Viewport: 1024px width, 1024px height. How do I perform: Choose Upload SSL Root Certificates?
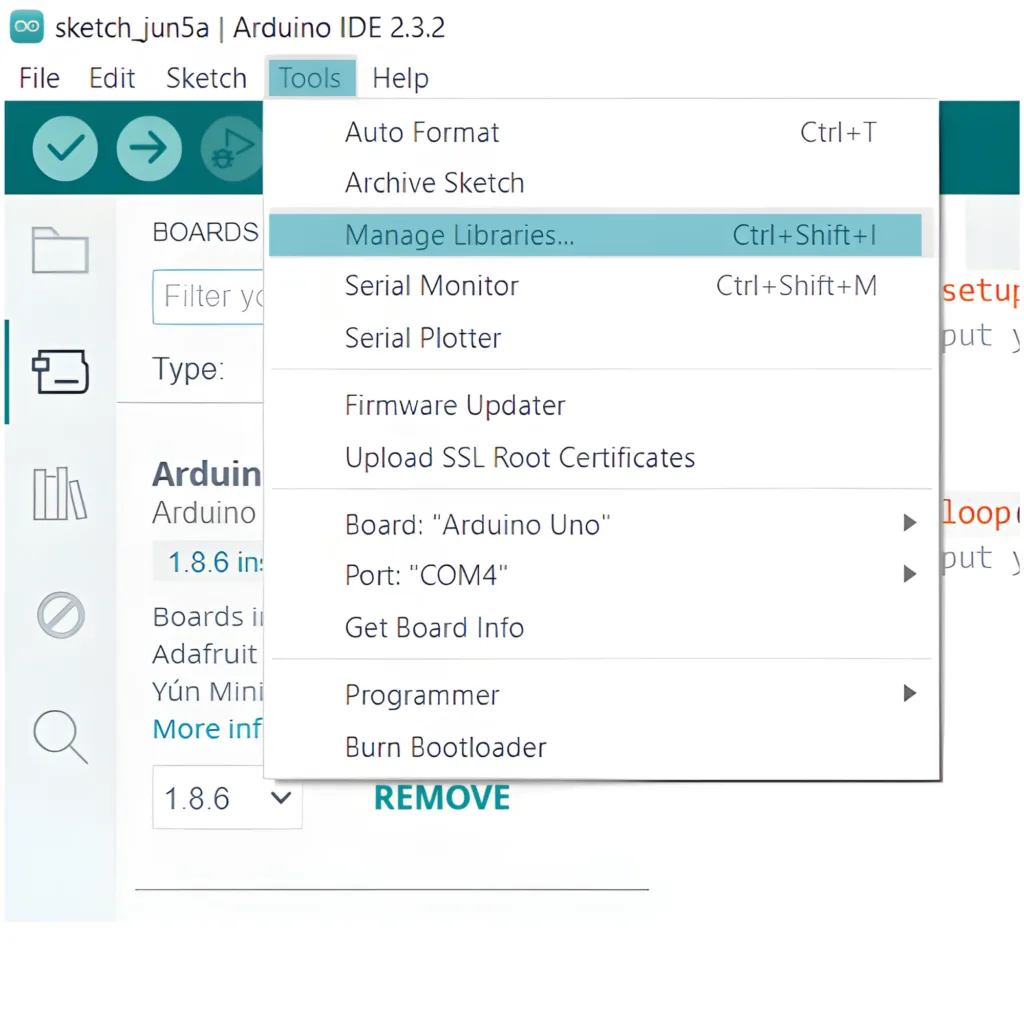[601, 458]
